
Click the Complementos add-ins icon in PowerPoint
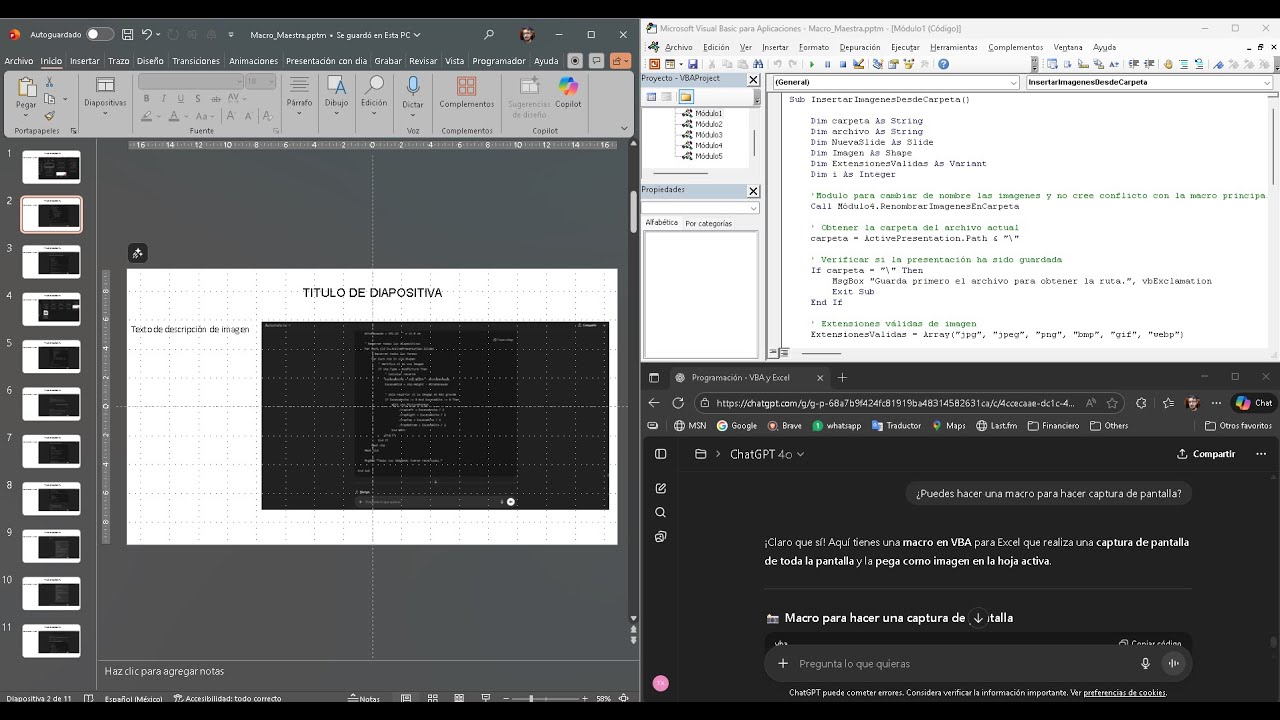(x=466, y=87)
